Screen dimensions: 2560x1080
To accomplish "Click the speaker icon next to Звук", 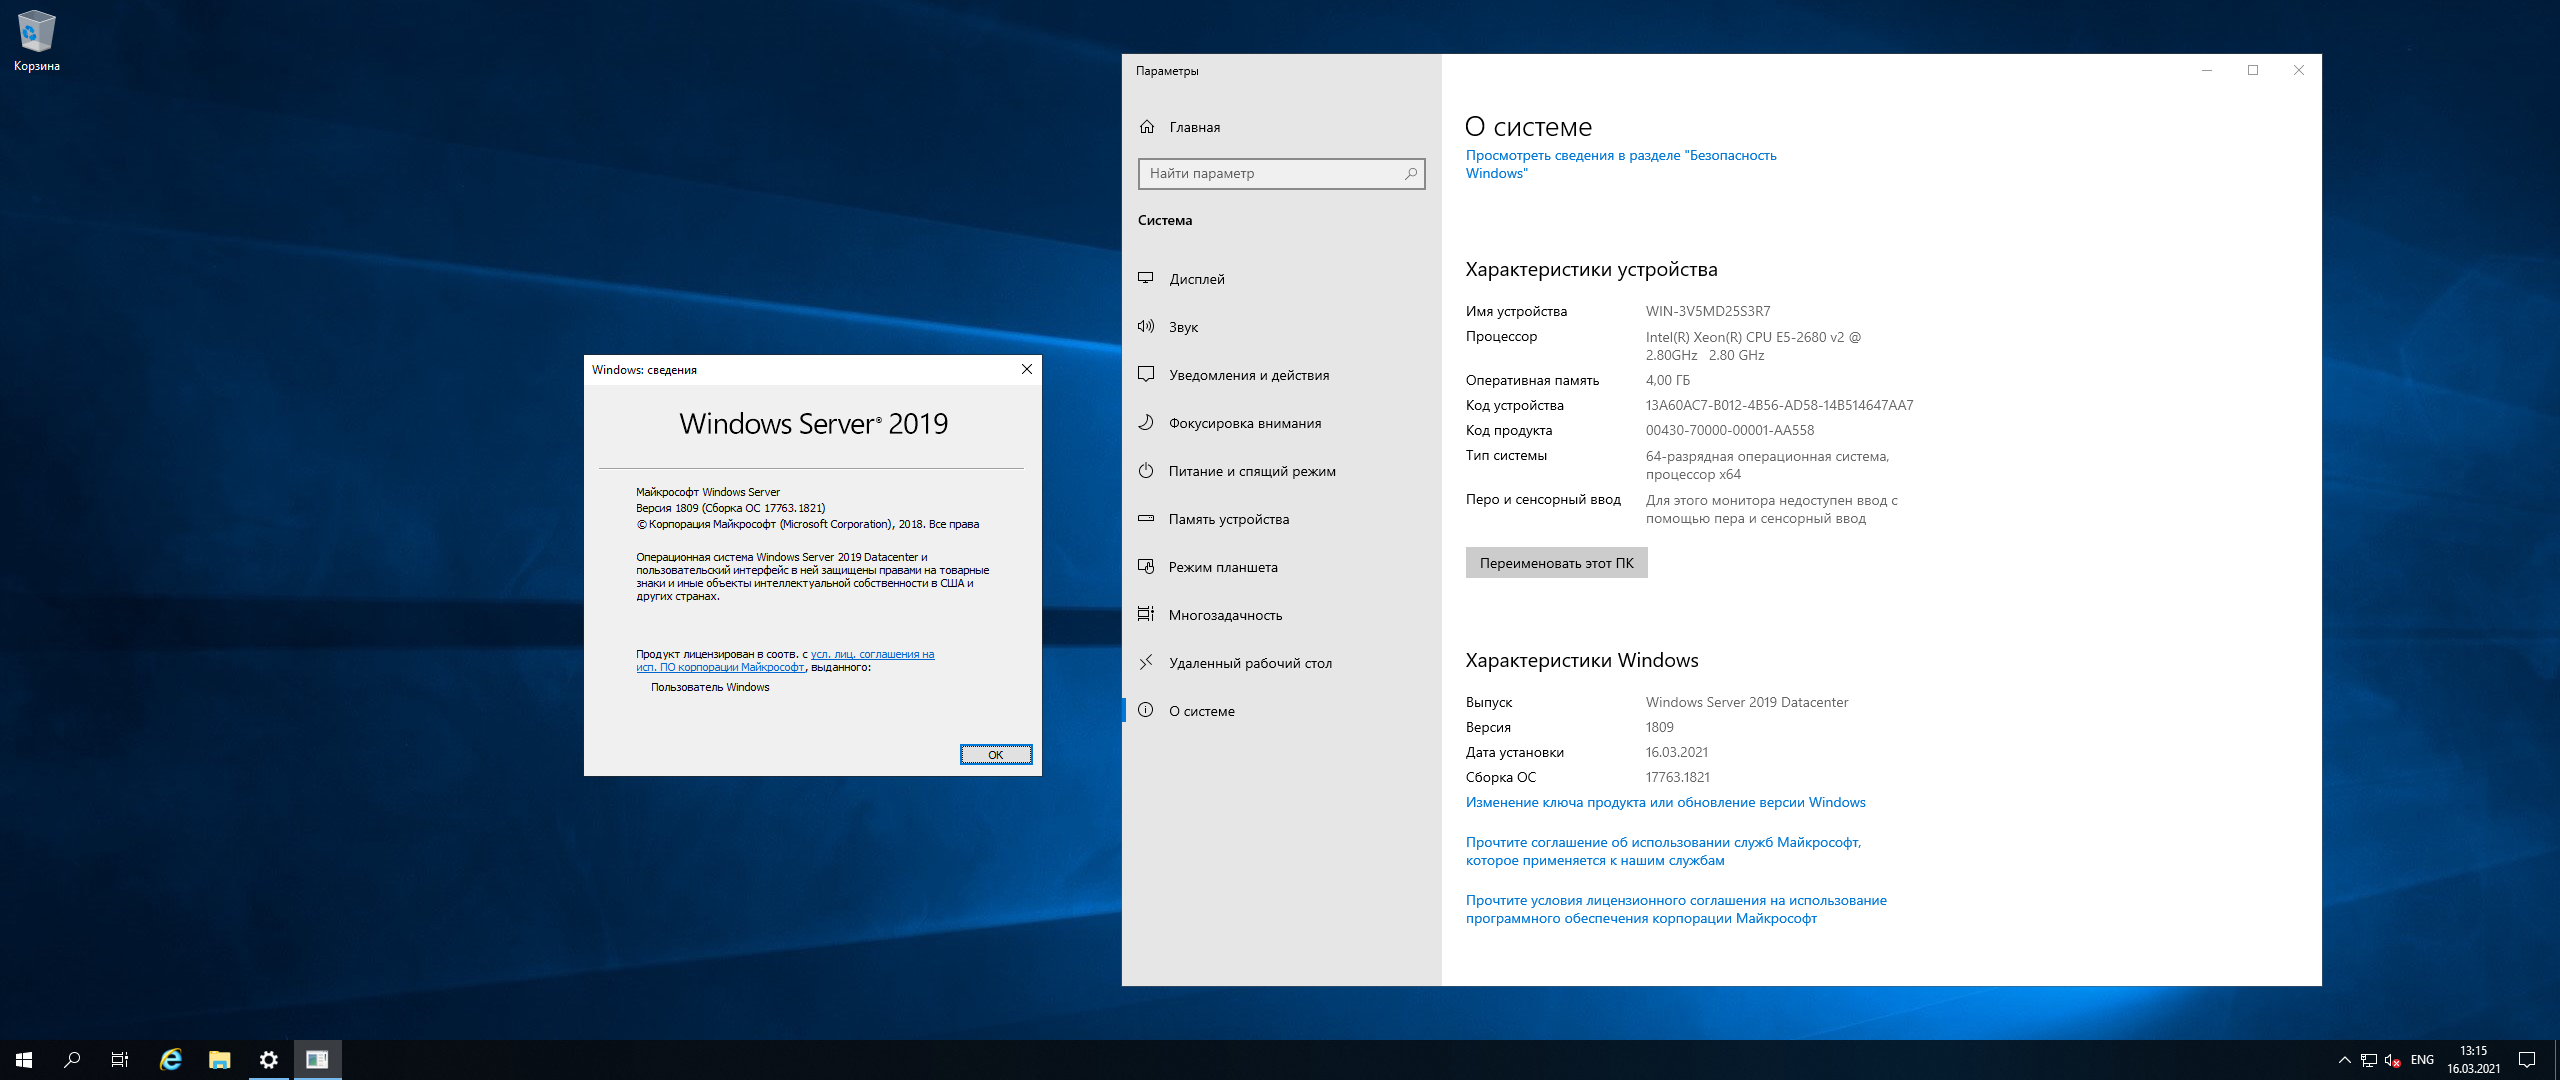I will click(x=1146, y=326).
